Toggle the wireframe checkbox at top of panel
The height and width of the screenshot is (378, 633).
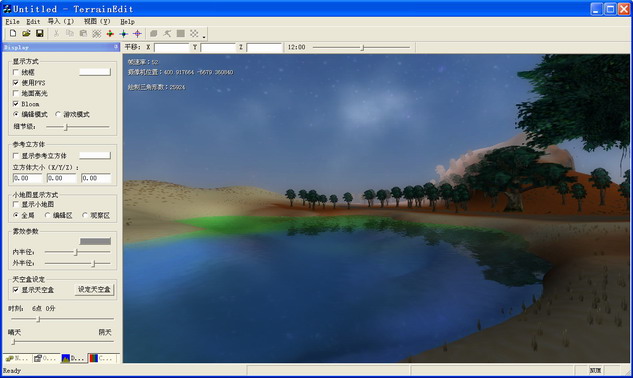click(16, 72)
